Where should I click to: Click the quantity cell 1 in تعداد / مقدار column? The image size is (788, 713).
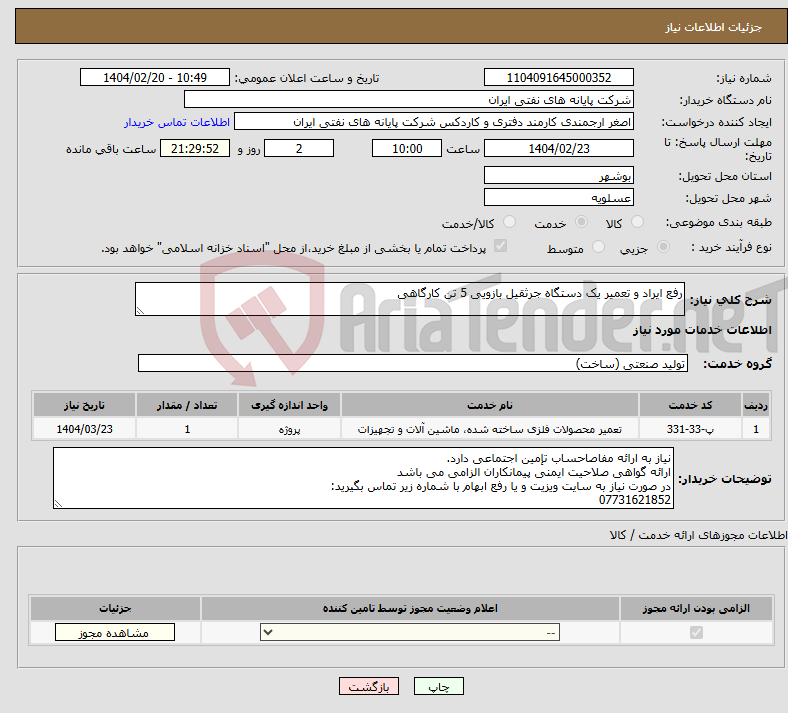pos(187,429)
